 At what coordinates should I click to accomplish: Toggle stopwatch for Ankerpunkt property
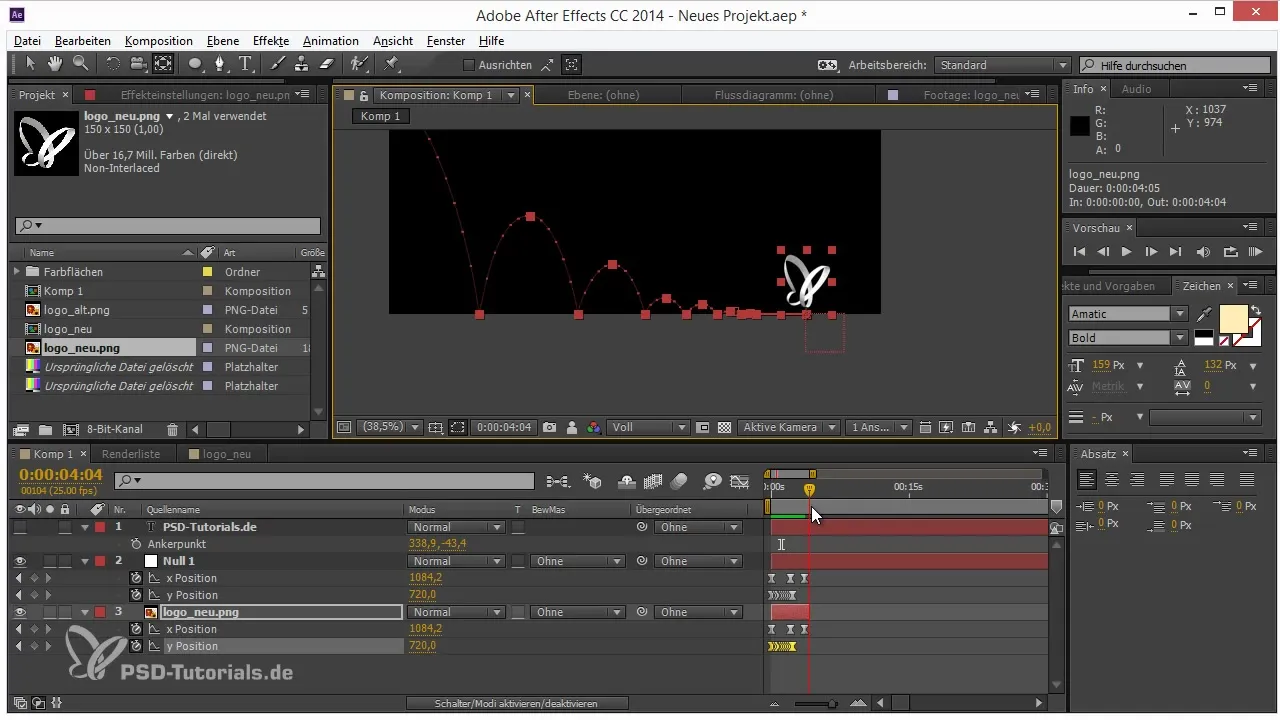click(137, 544)
